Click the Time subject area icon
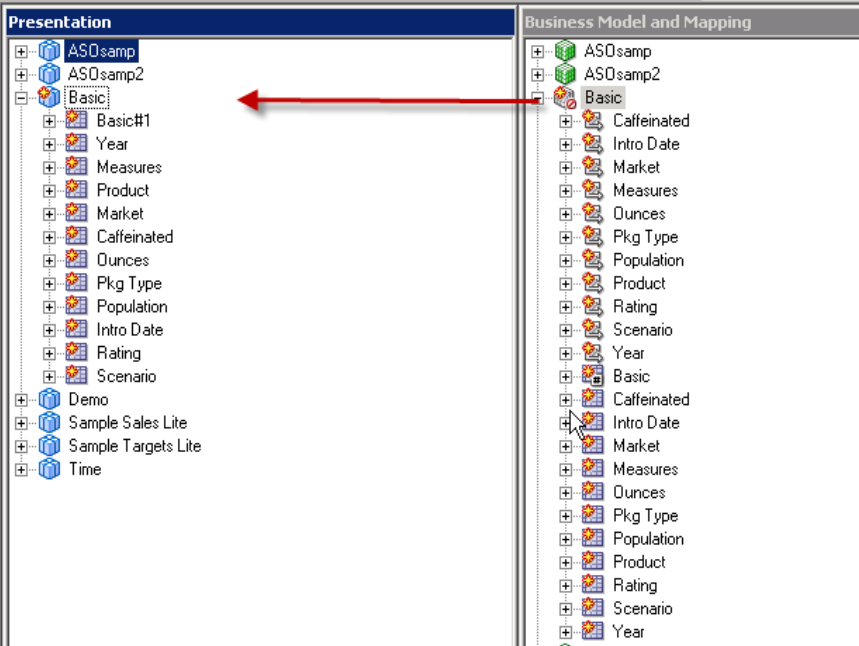This screenshot has width=859, height=646. pos(49,470)
